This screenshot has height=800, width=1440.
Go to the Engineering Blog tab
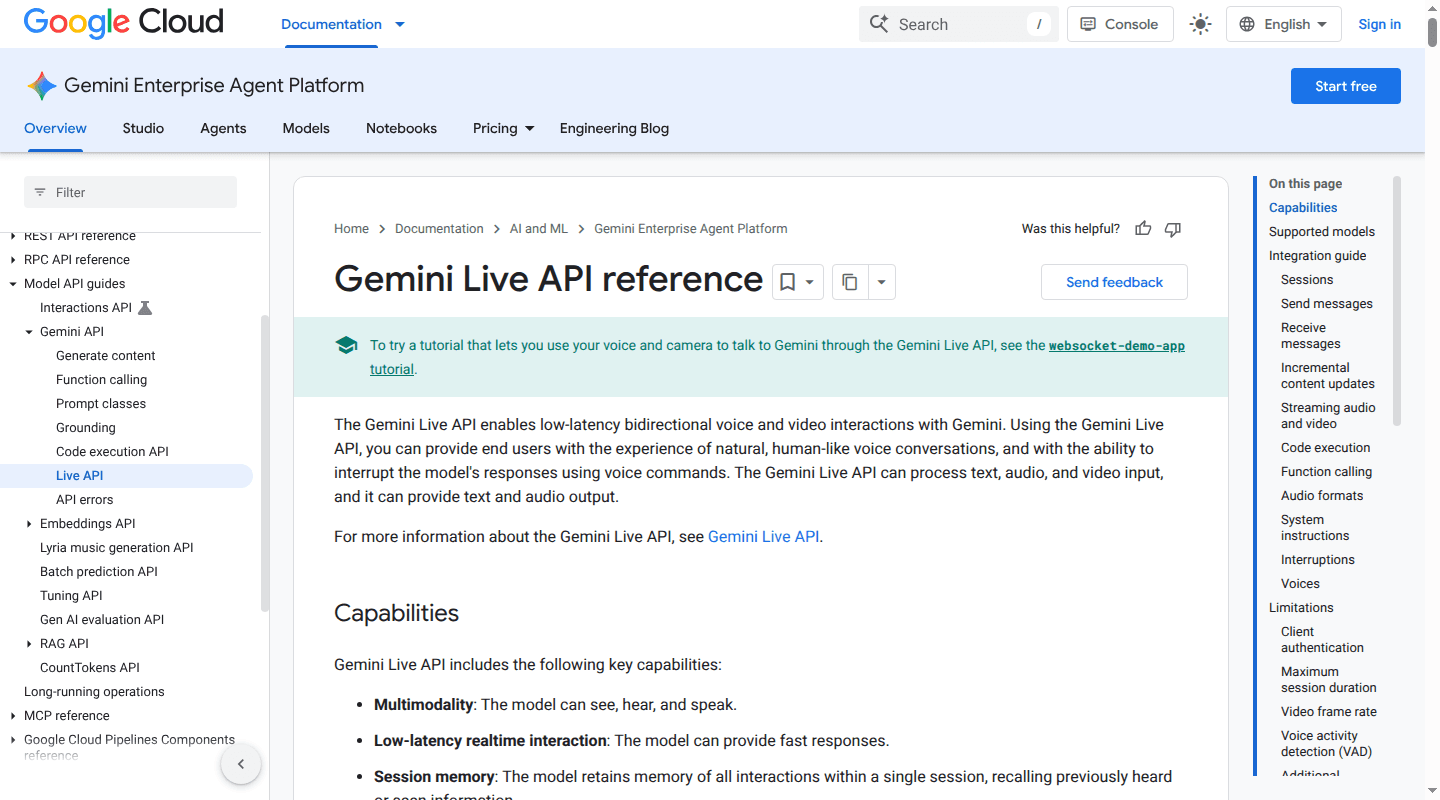point(614,128)
